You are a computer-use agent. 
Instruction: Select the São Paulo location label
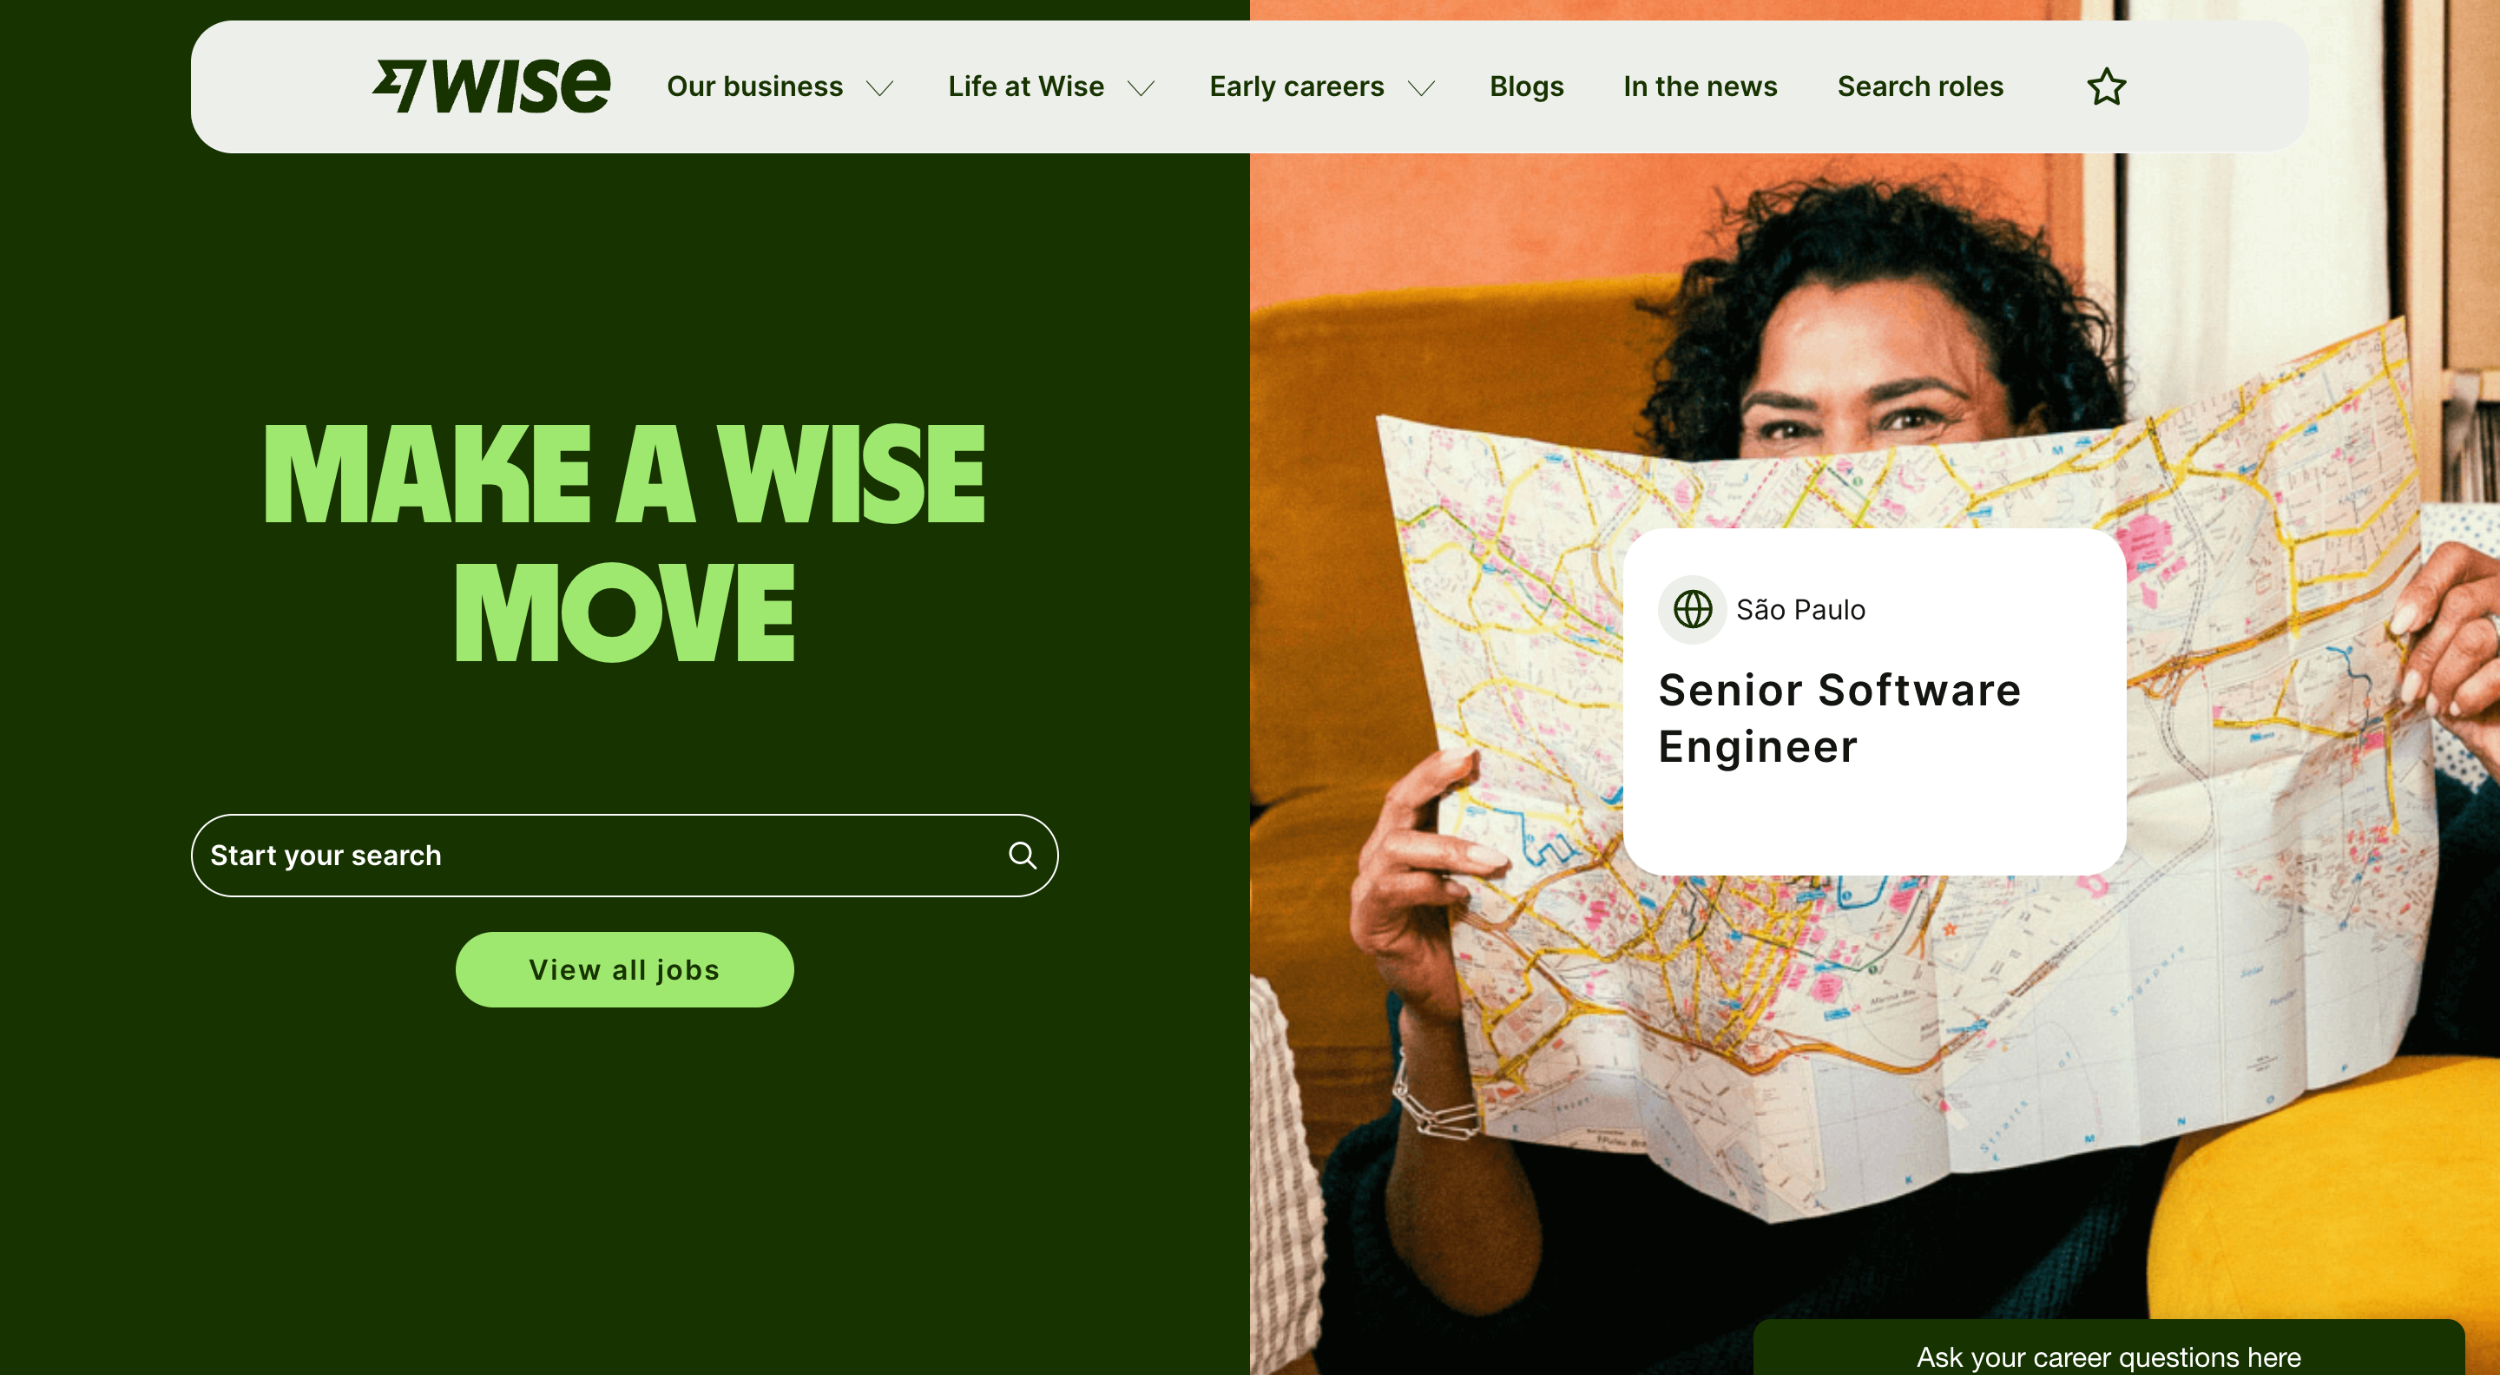1800,610
